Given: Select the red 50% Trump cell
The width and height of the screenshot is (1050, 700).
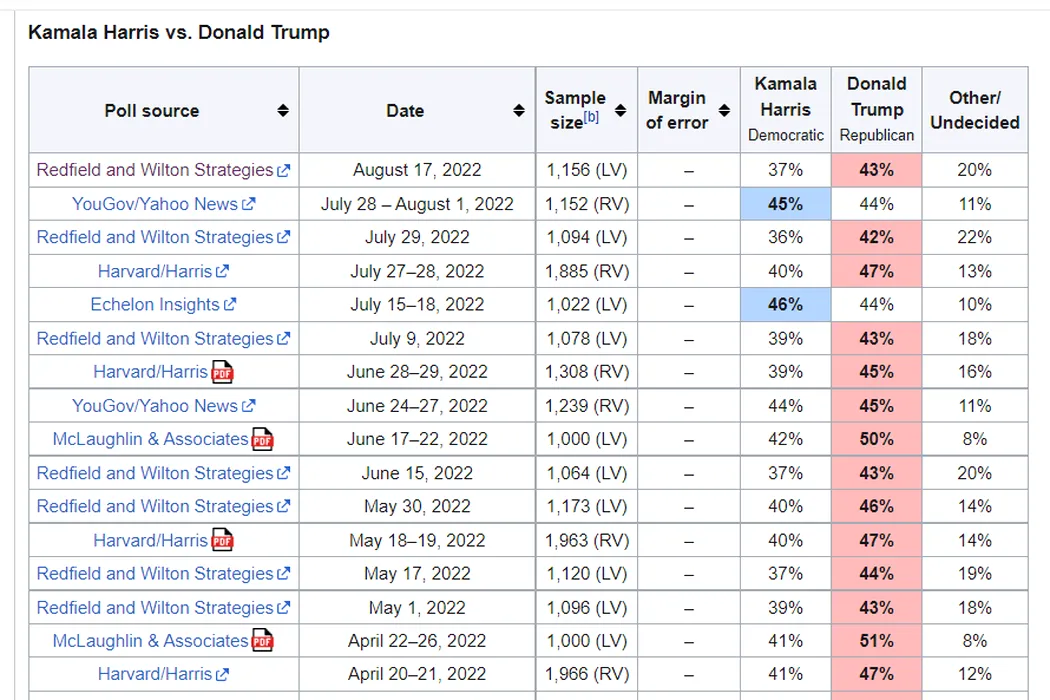Looking at the screenshot, I should 877,439.
